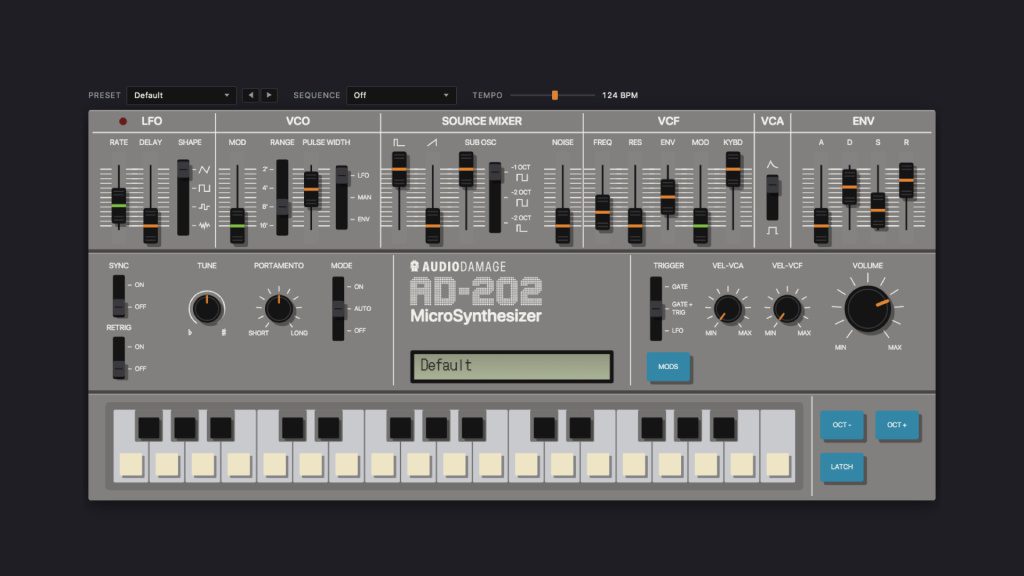Adjust the sawtooth level slider
Viewport: 1024px width, 576px height.
pyautogui.click(x=432, y=226)
